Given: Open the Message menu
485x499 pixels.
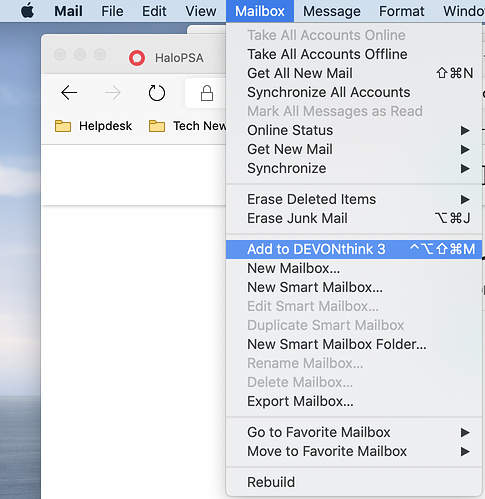Looking at the screenshot, I should [x=332, y=11].
